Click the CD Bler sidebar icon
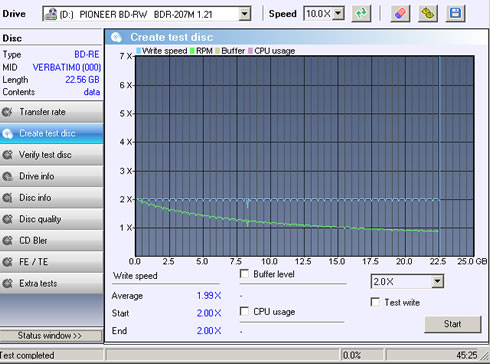Image resolution: width=490 pixels, height=364 pixels. click(x=7, y=241)
